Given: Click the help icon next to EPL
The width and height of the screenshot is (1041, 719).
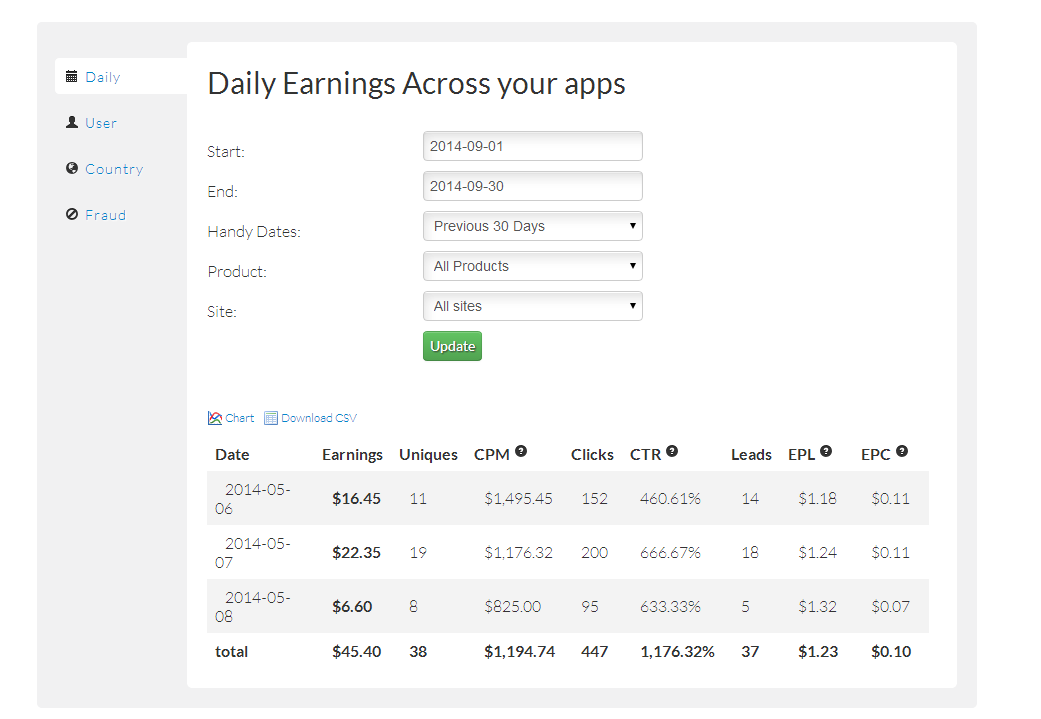Looking at the screenshot, I should [826, 452].
